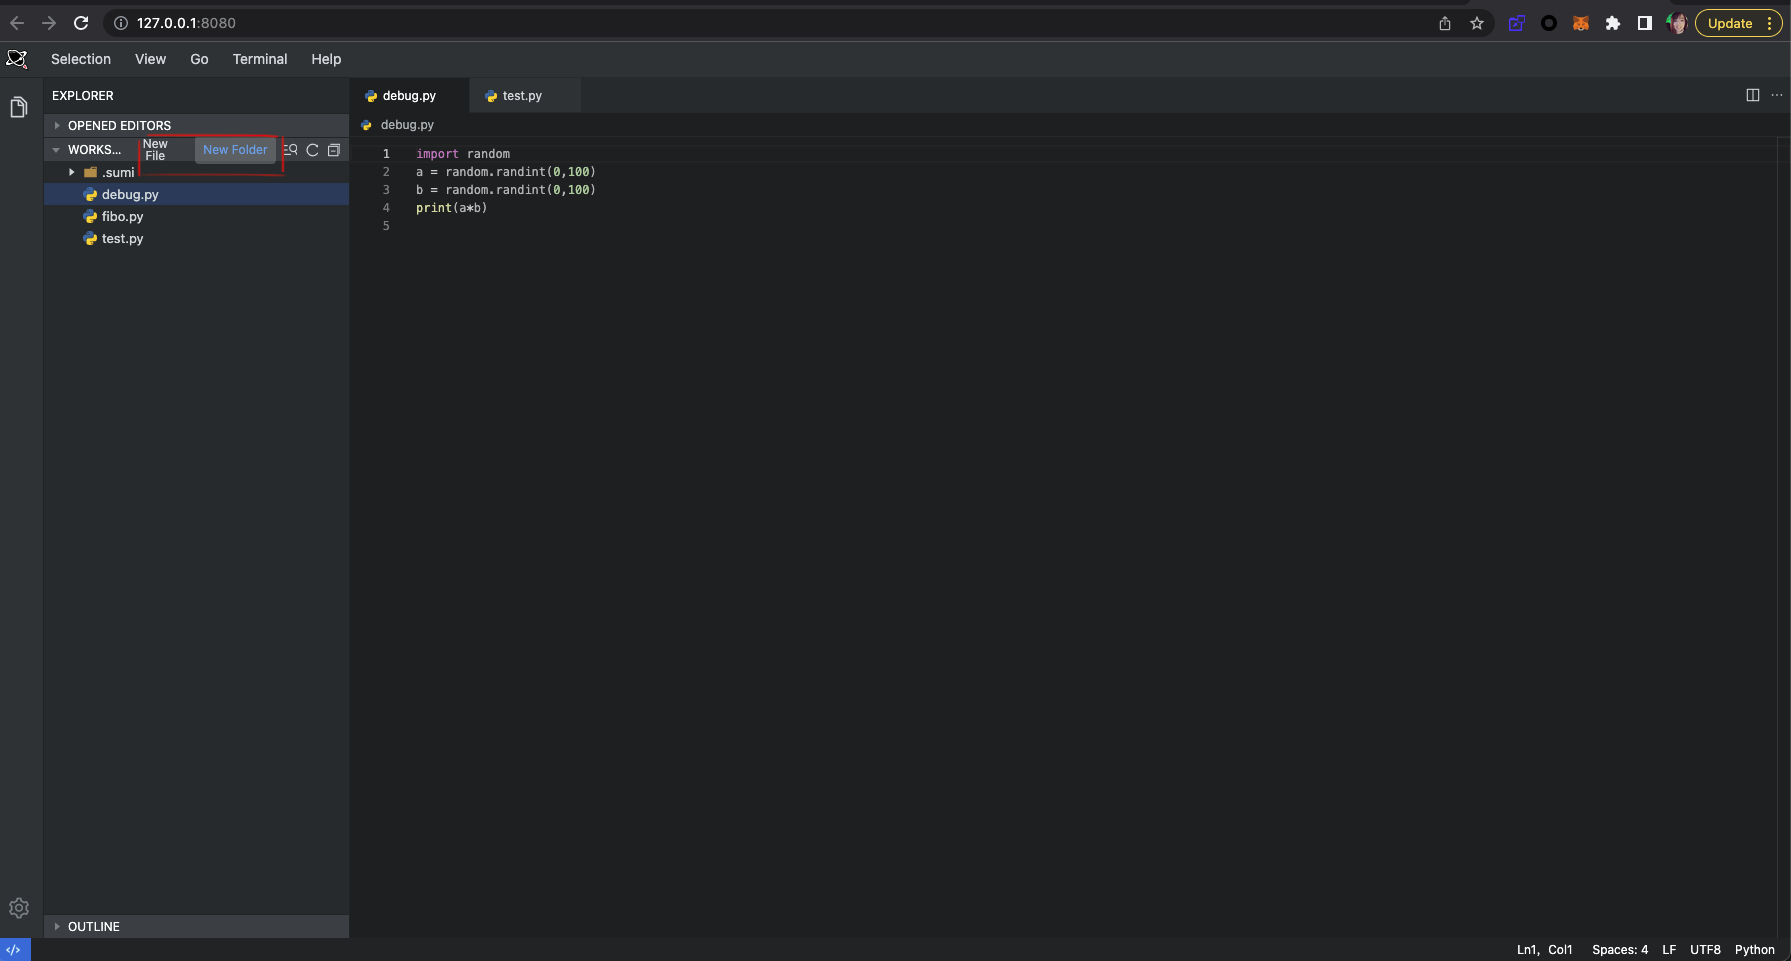Viewport: 1791px width, 961px height.
Task: Switch to the test.py tab
Action: point(522,95)
